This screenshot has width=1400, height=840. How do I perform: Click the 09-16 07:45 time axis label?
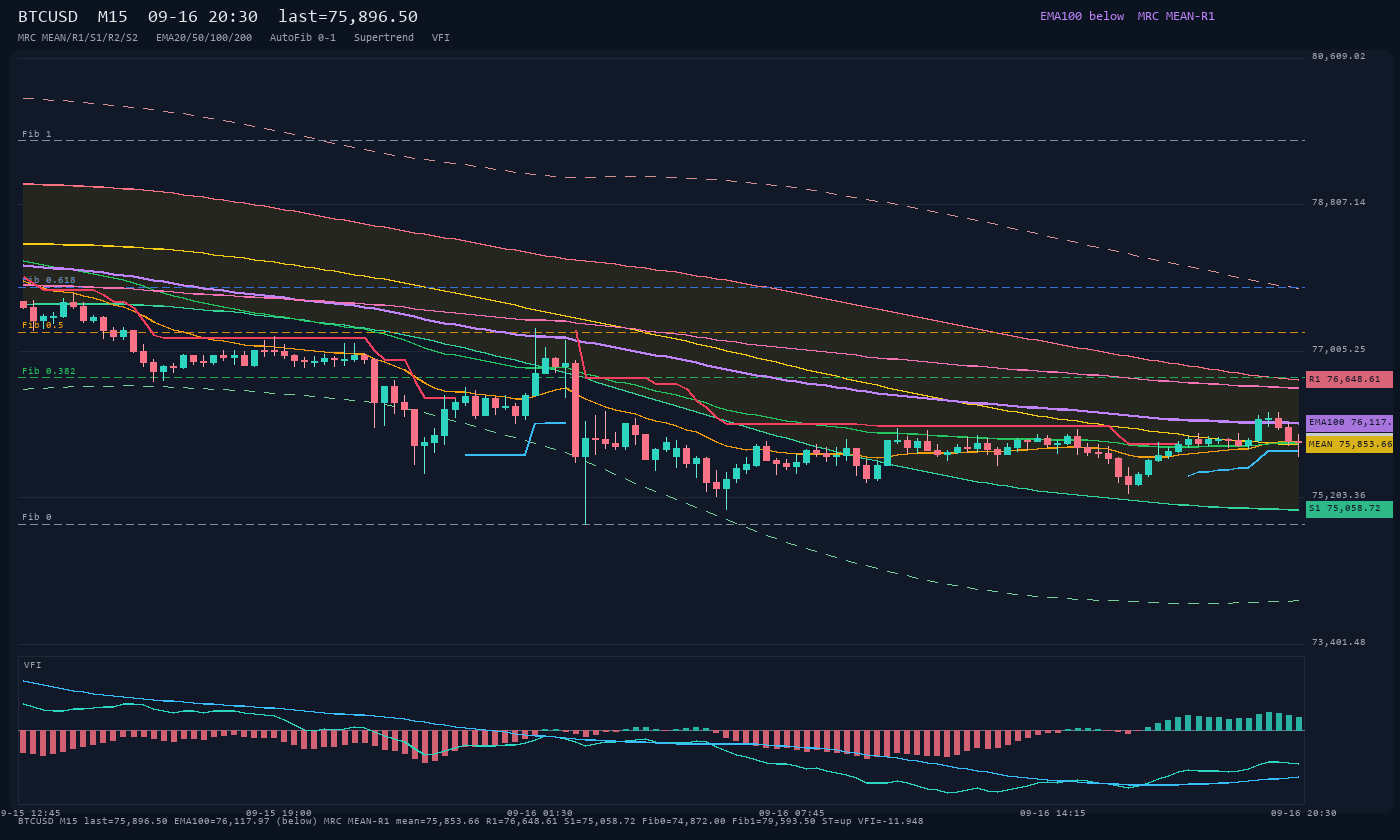[x=792, y=813]
